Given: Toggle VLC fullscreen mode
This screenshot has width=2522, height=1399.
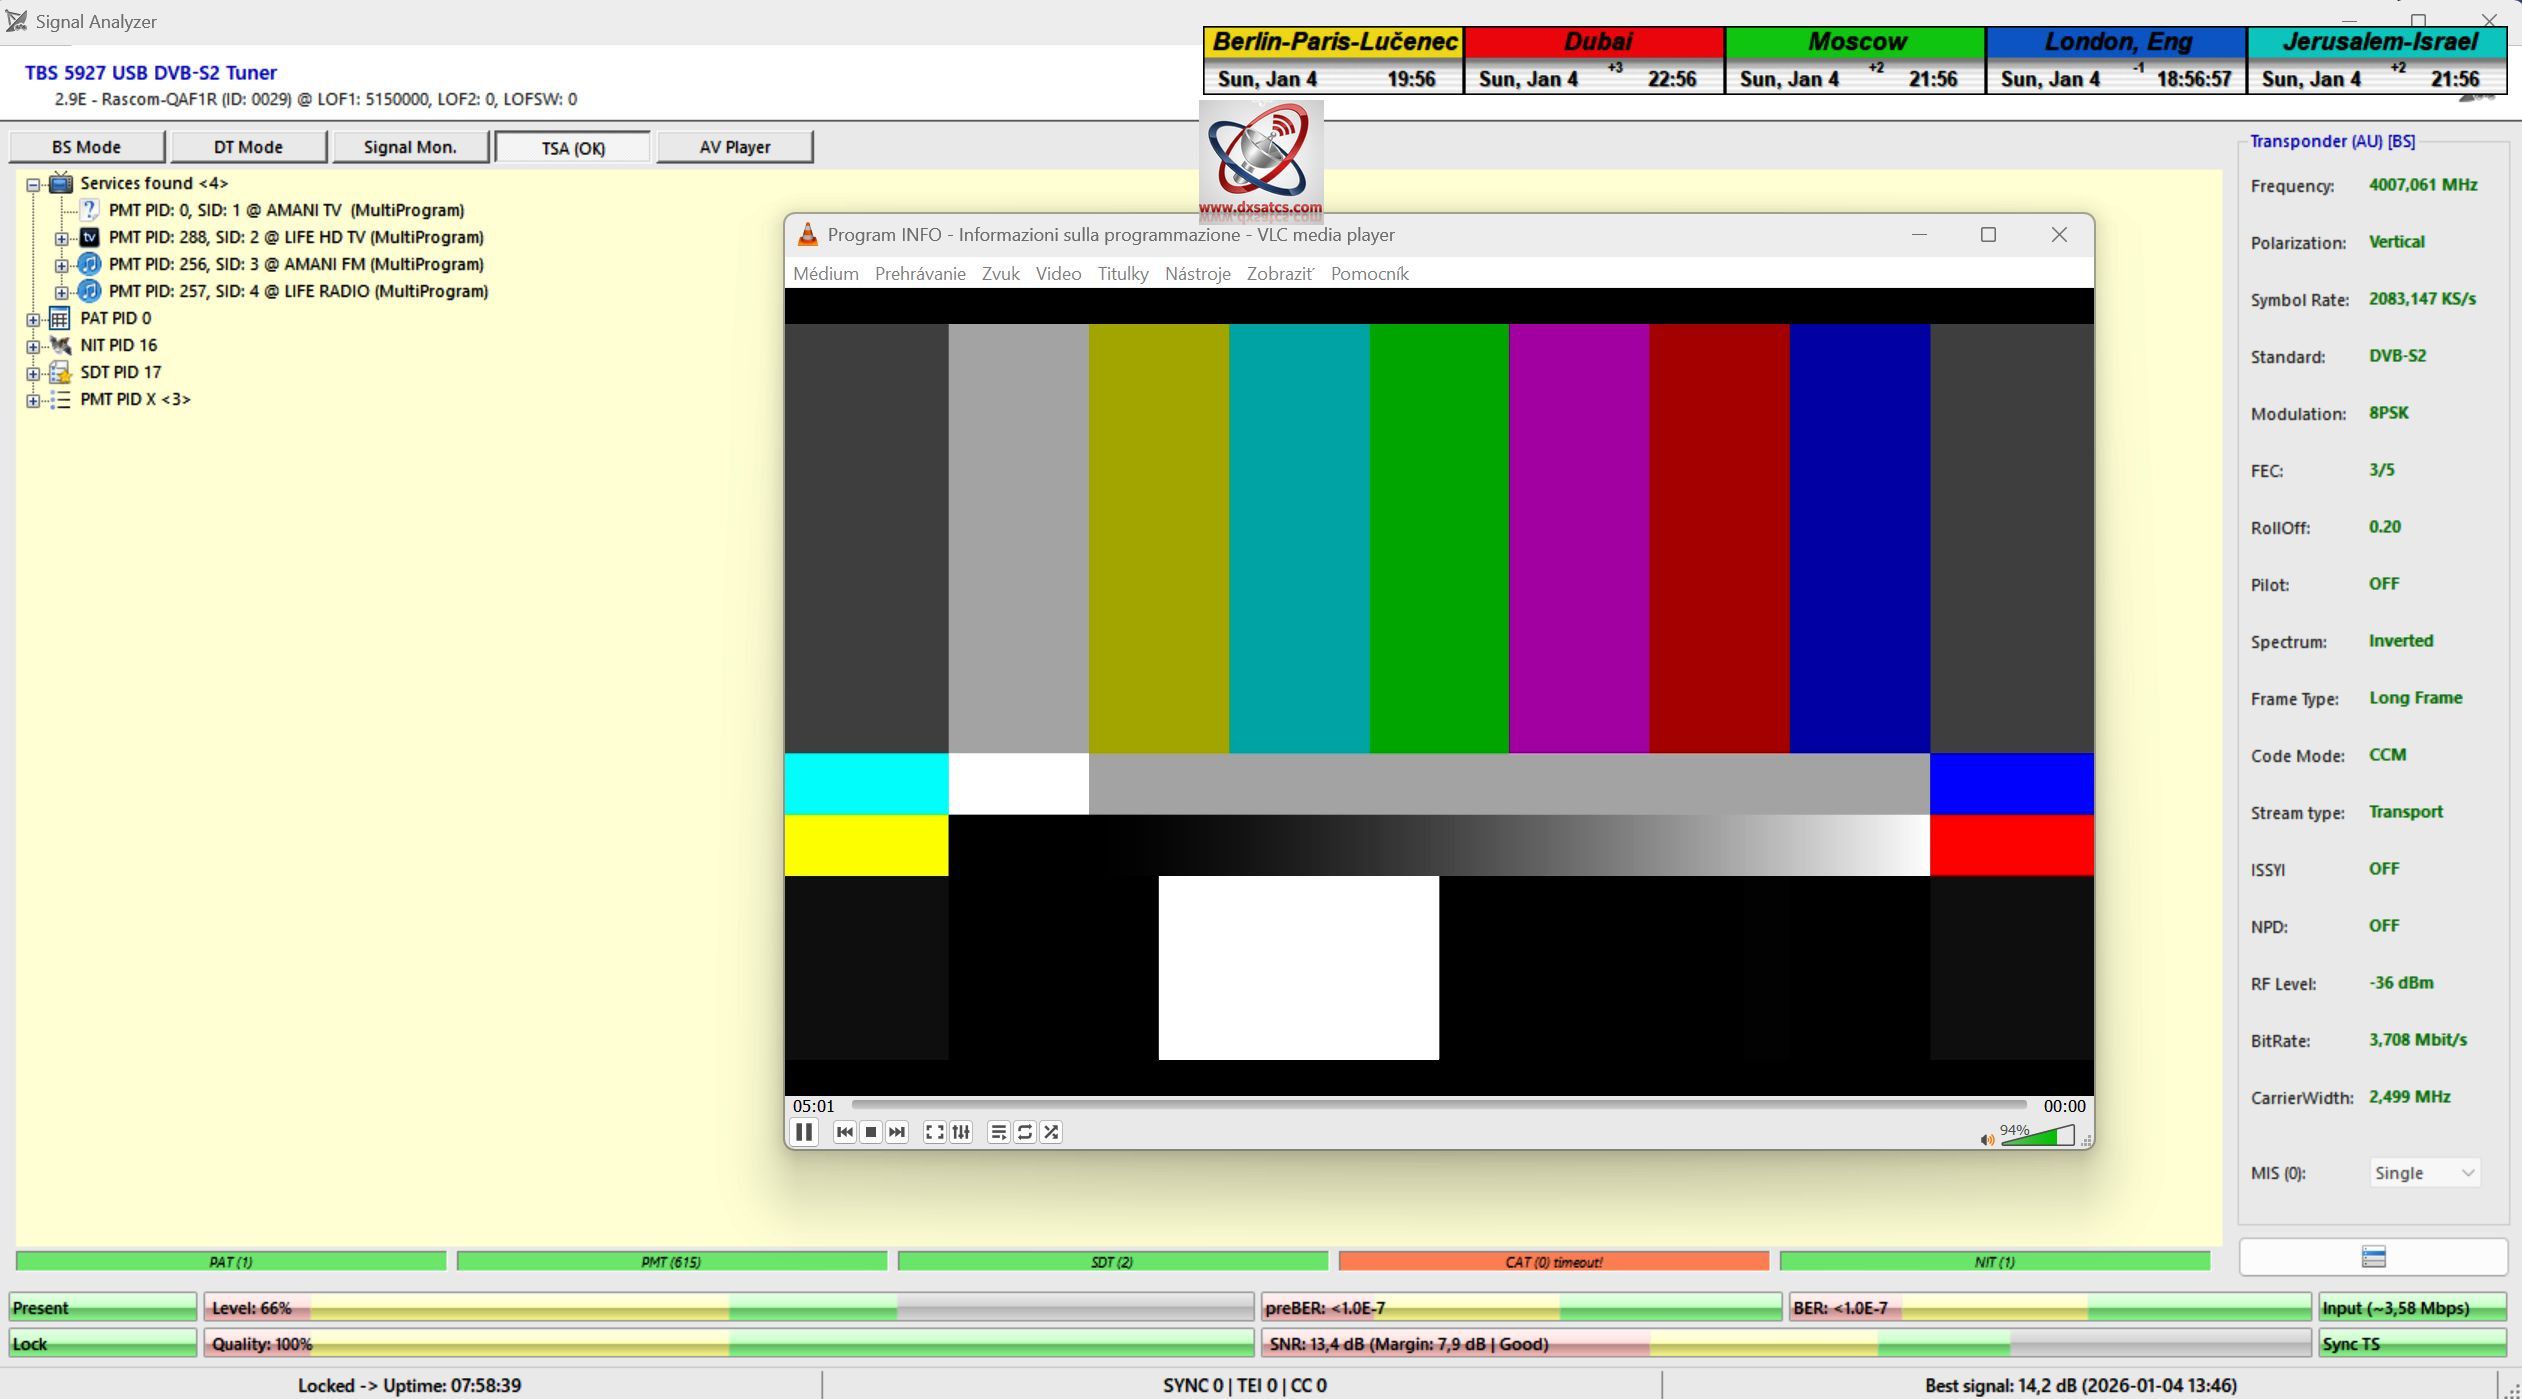Looking at the screenshot, I should click(x=934, y=1132).
